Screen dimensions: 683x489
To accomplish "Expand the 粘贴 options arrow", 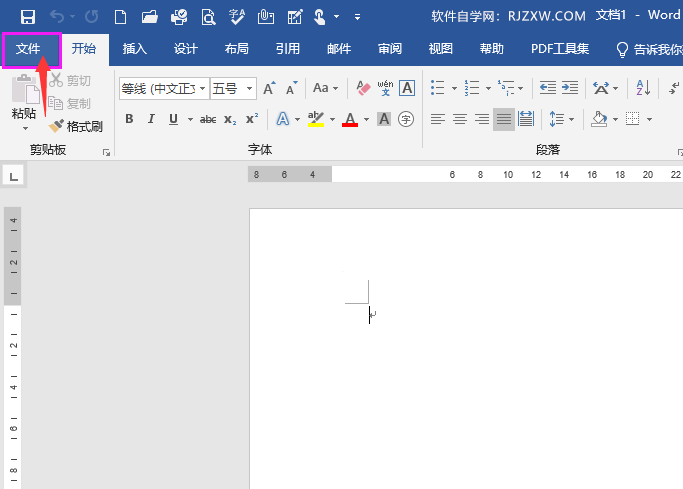I will (25, 128).
